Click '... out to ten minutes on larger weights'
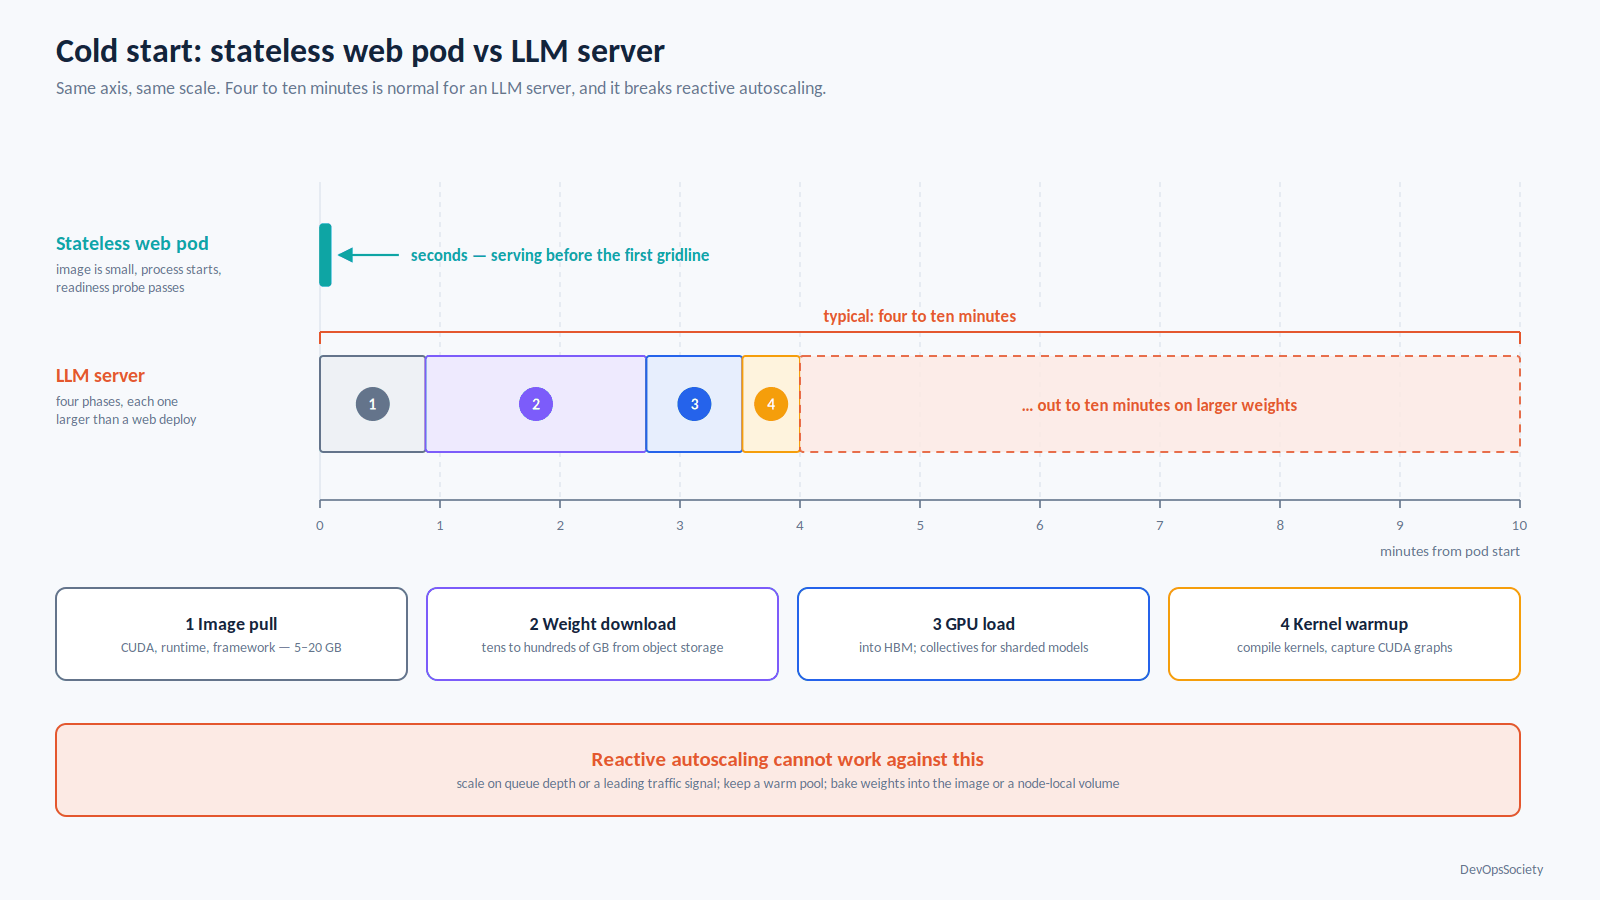This screenshot has height=900, width=1600. click(1159, 405)
